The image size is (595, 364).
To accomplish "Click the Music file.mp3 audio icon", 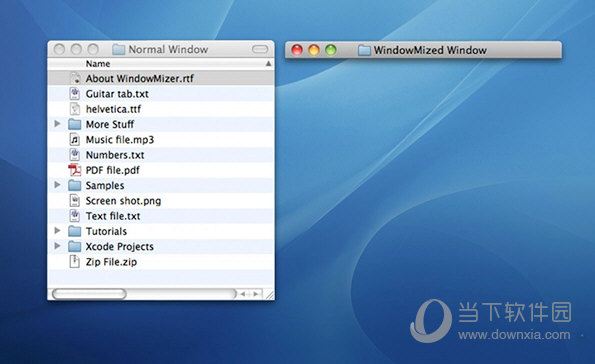I will [75, 140].
